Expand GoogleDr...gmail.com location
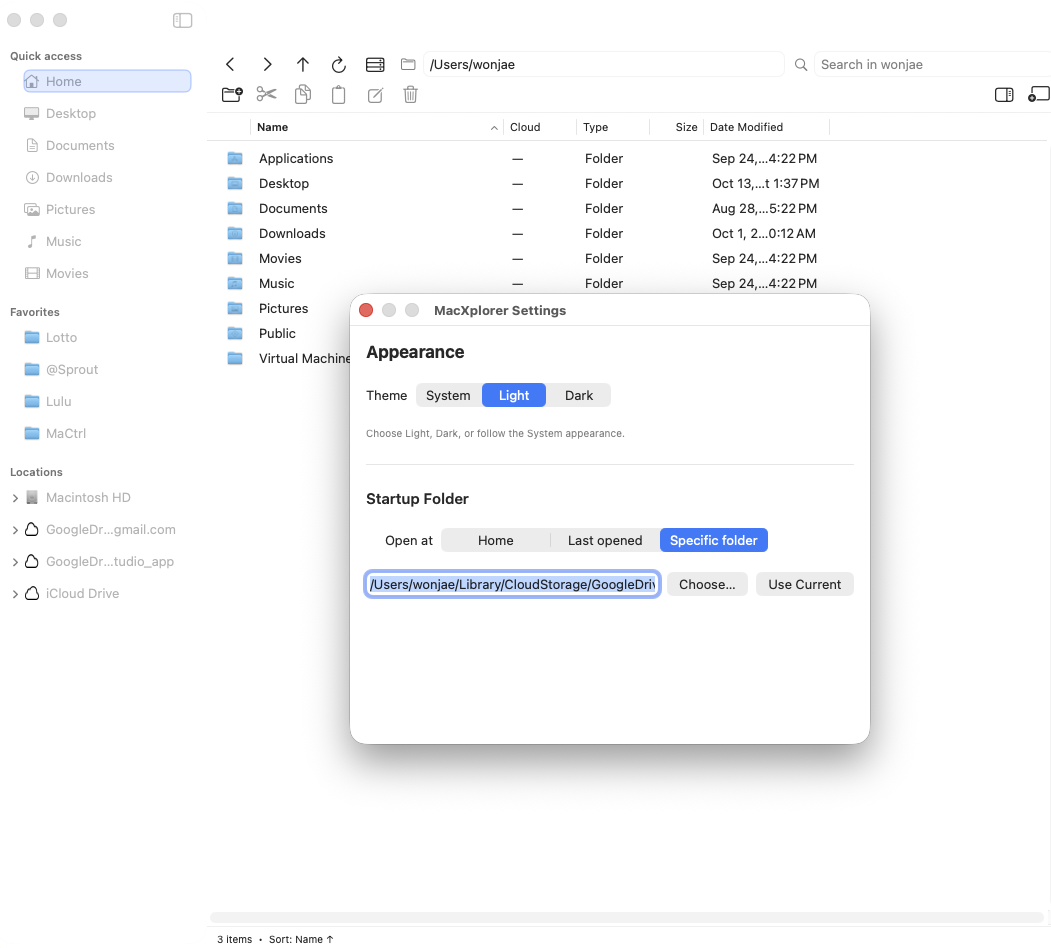Image resolution: width=1051 pixels, height=948 pixels. point(15,530)
